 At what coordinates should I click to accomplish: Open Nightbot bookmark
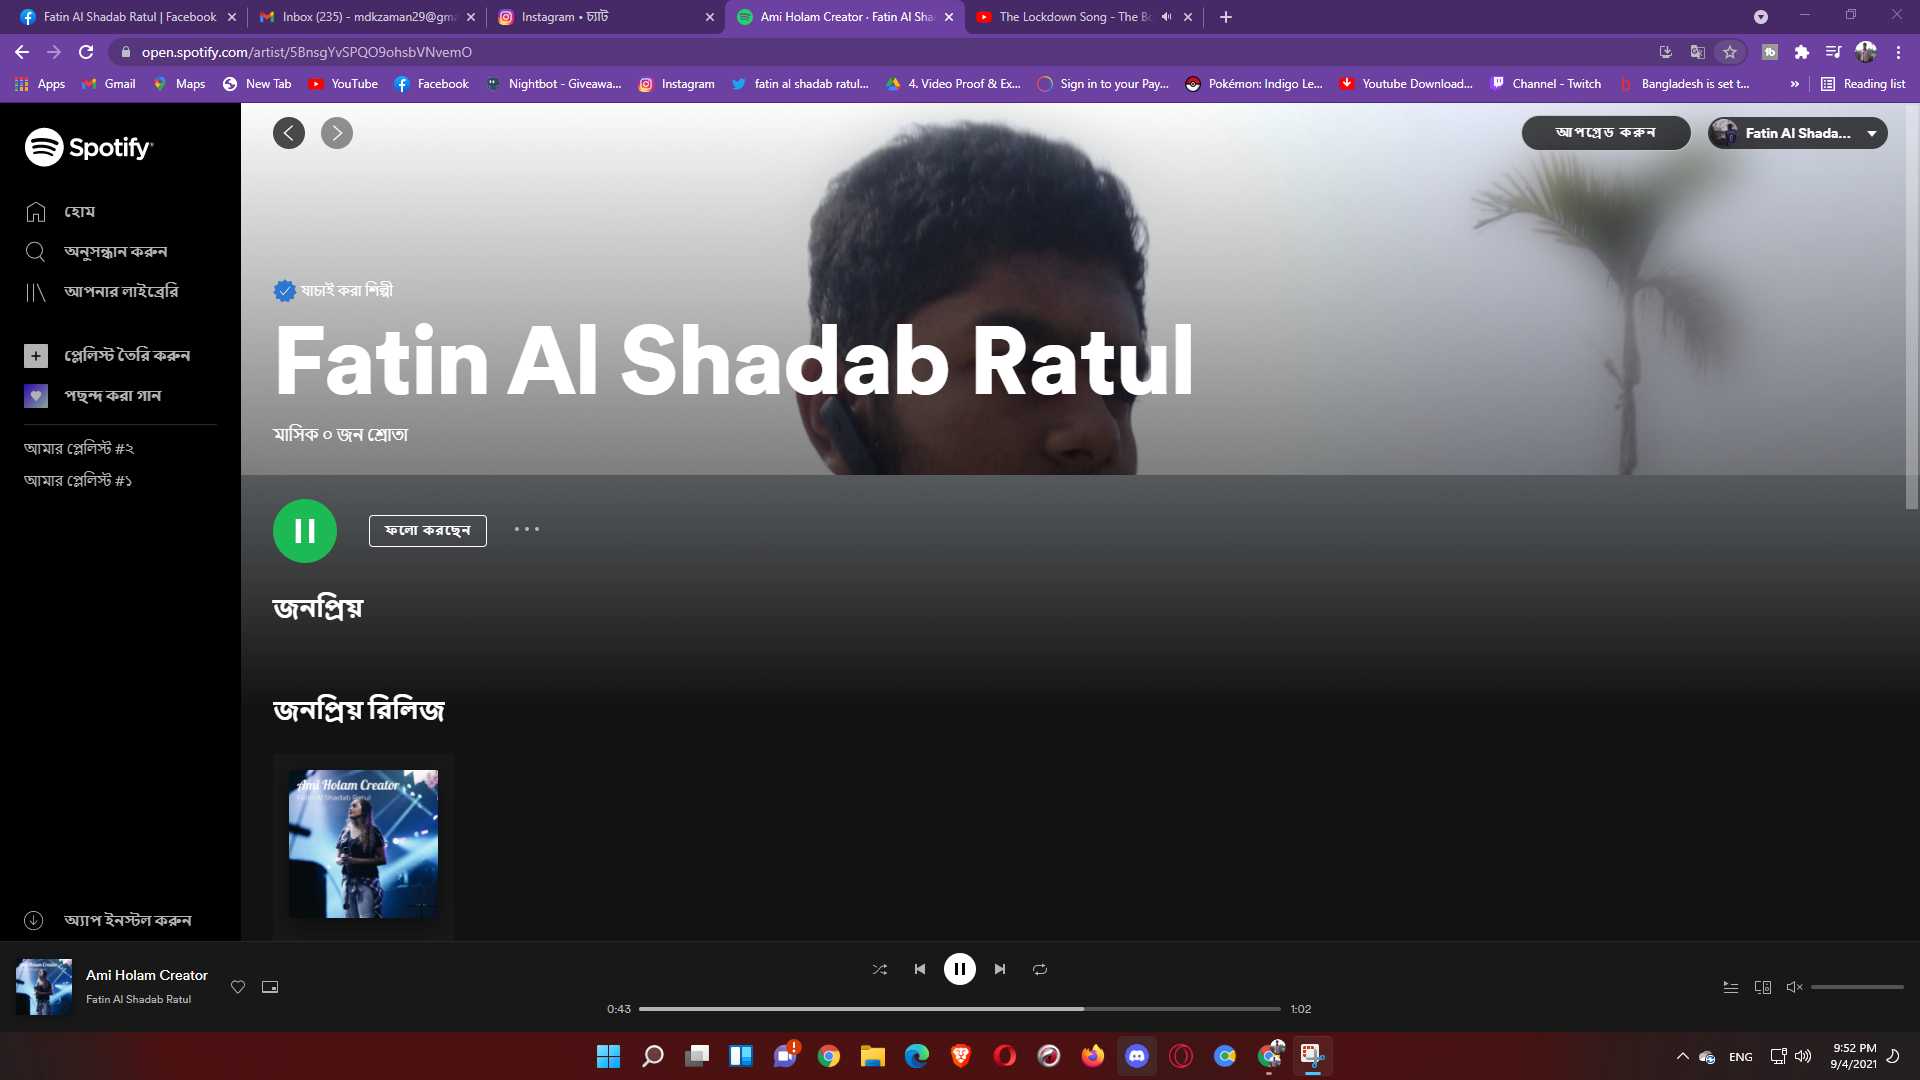[553, 84]
